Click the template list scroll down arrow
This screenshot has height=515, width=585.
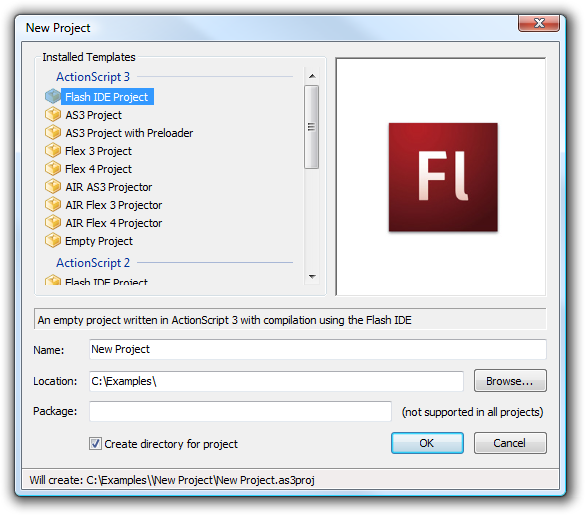coord(312,277)
